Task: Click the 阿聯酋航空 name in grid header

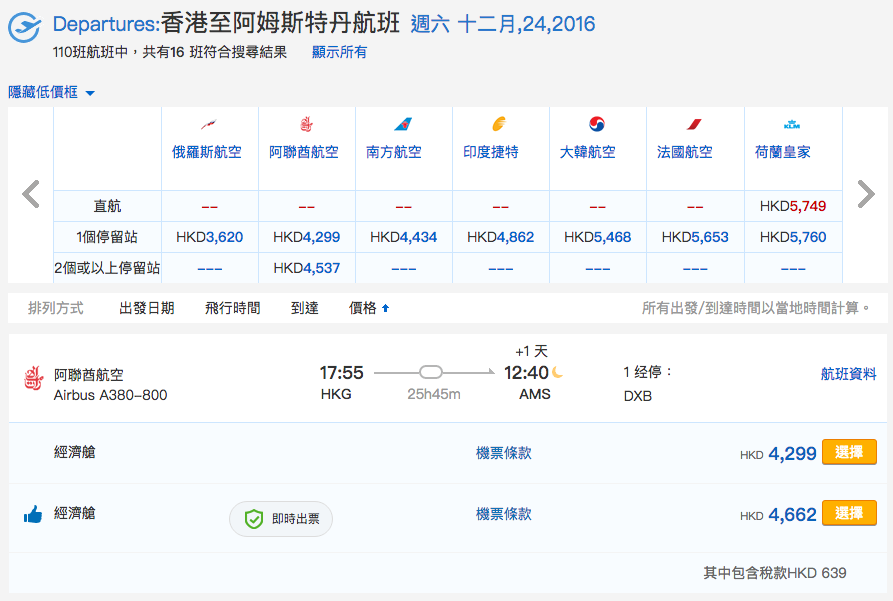Action: click(x=304, y=152)
